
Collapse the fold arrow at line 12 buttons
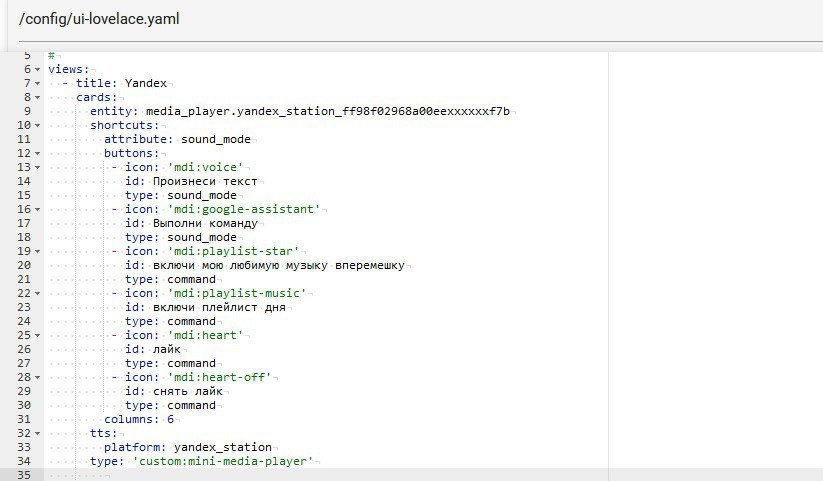tap(37, 153)
